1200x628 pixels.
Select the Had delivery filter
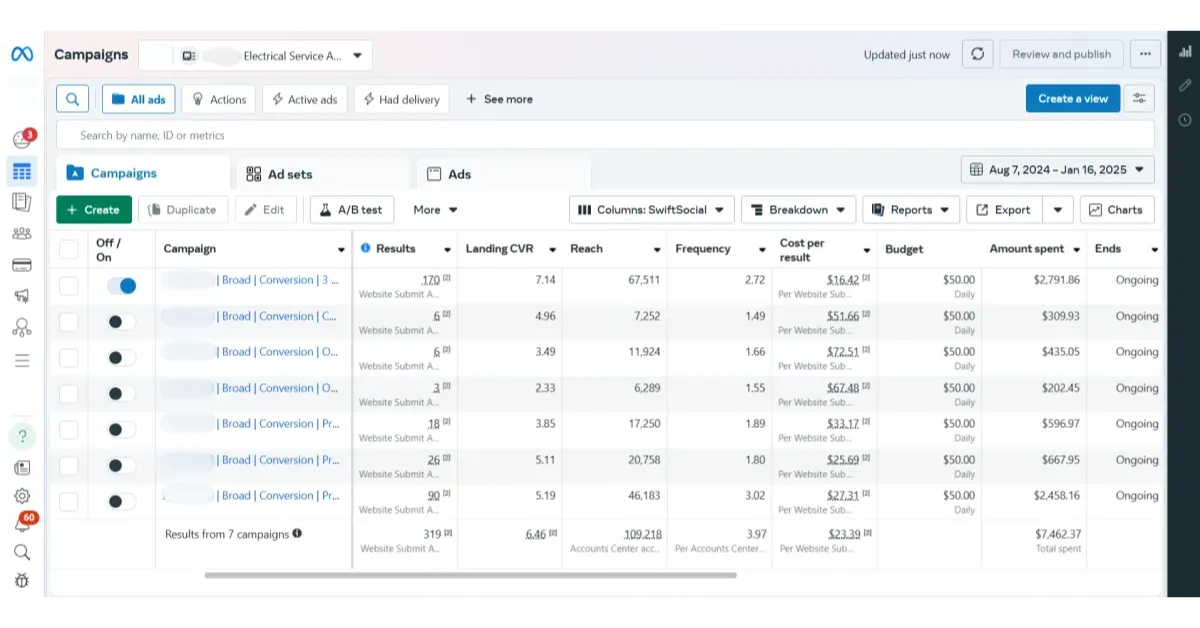(401, 99)
